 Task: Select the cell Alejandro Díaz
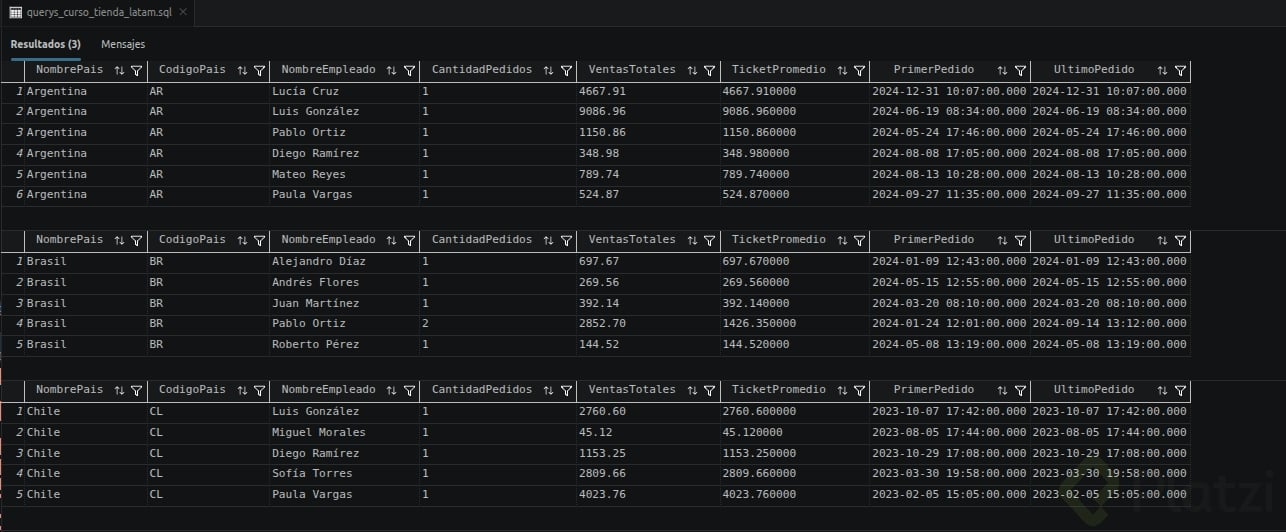343,261
